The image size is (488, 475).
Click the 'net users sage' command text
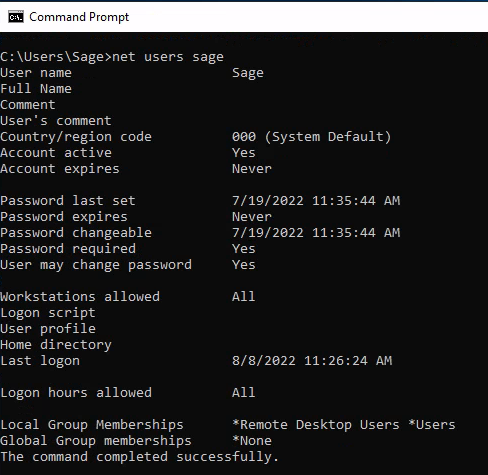click(168, 57)
